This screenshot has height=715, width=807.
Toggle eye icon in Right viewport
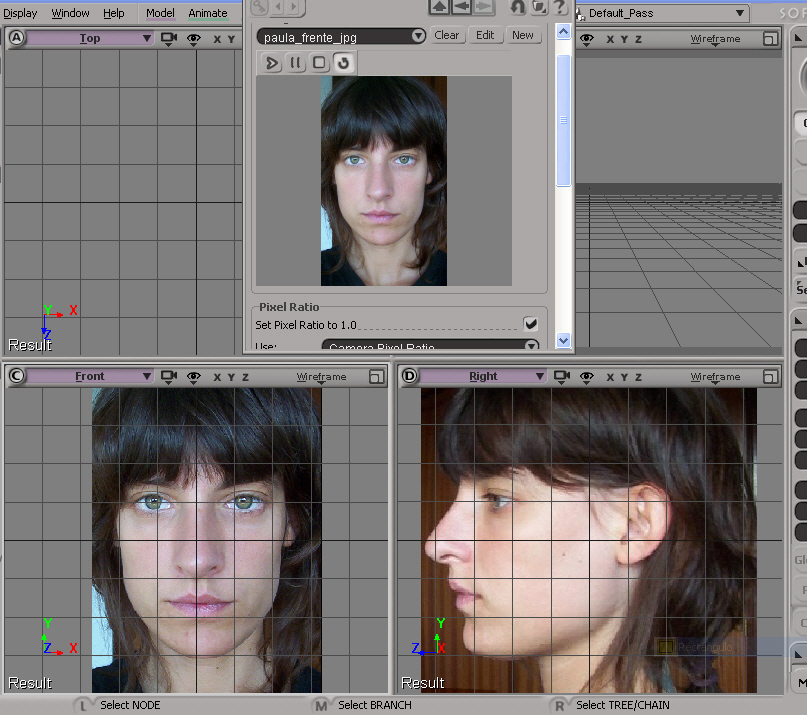[587, 377]
